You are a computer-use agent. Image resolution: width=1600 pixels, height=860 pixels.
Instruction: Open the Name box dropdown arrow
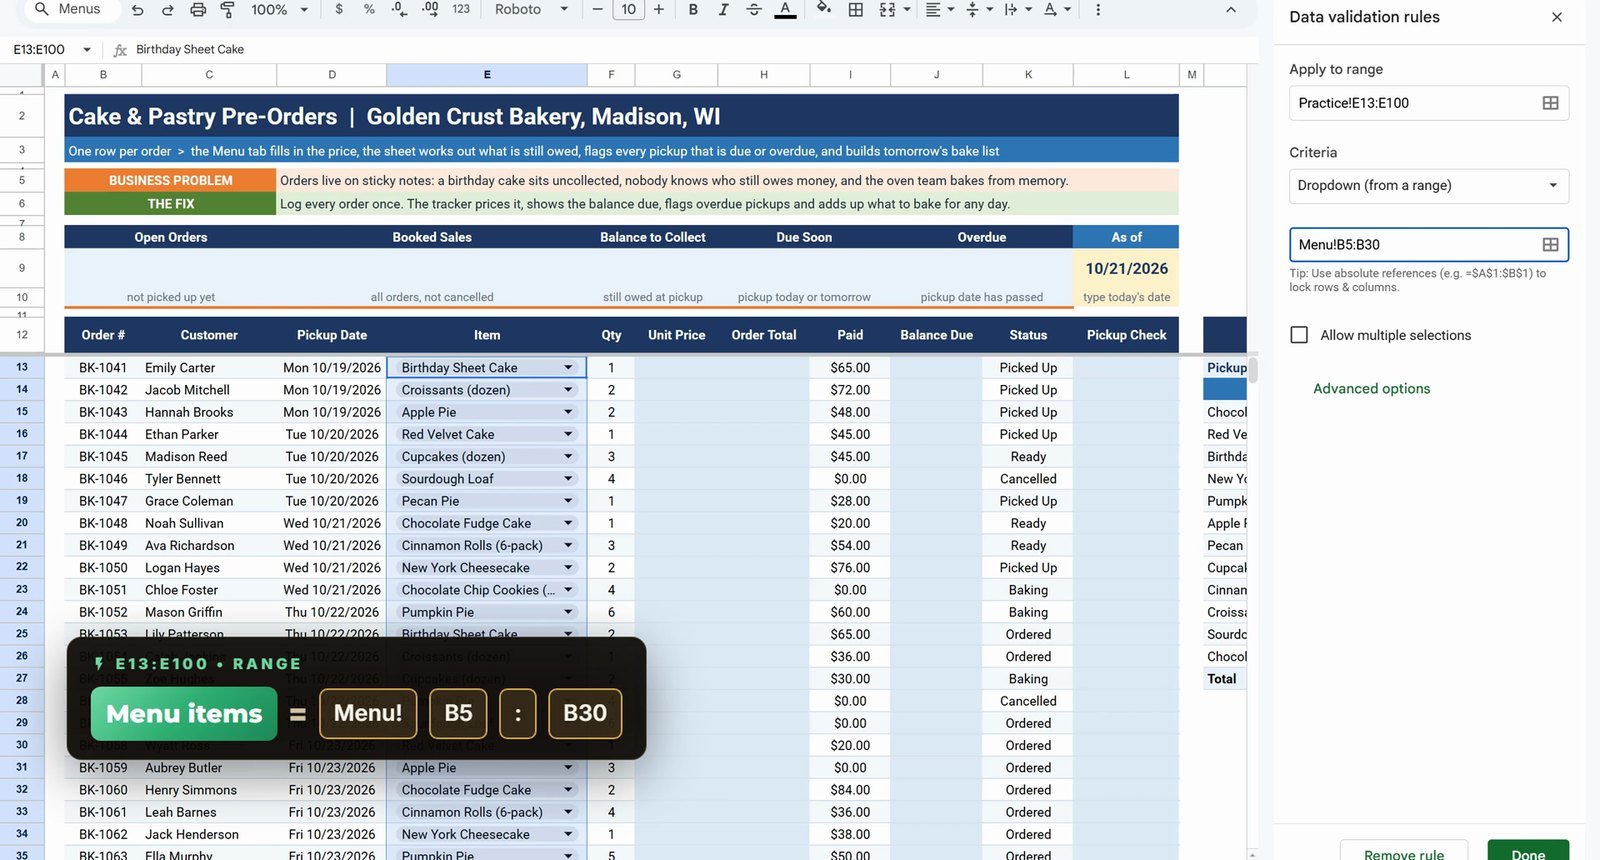[x=87, y=49]
